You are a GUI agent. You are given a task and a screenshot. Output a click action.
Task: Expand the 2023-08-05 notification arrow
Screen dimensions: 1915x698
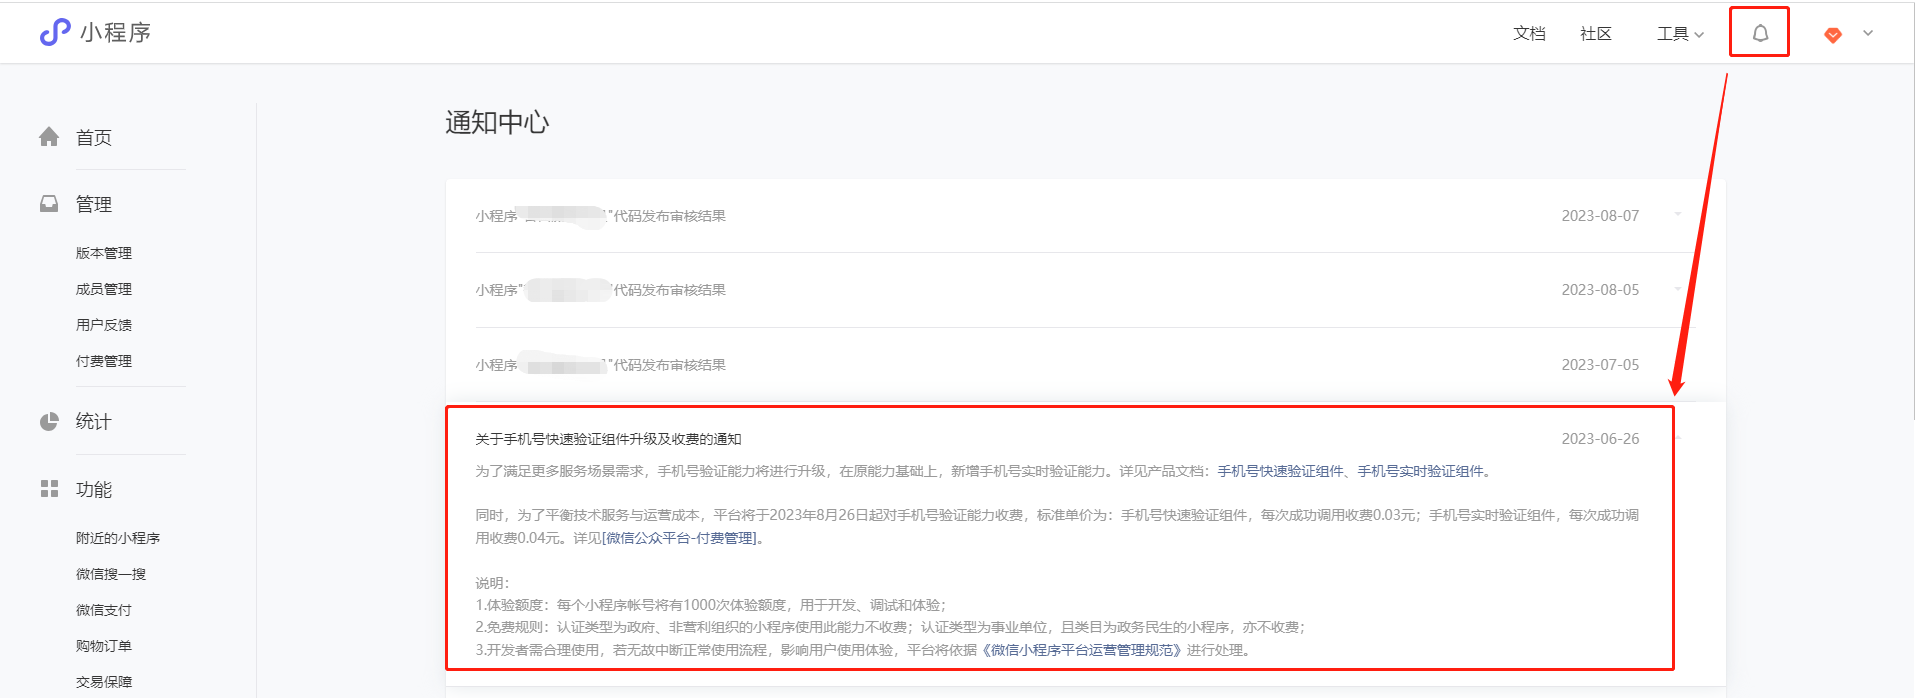[1678, 290]
